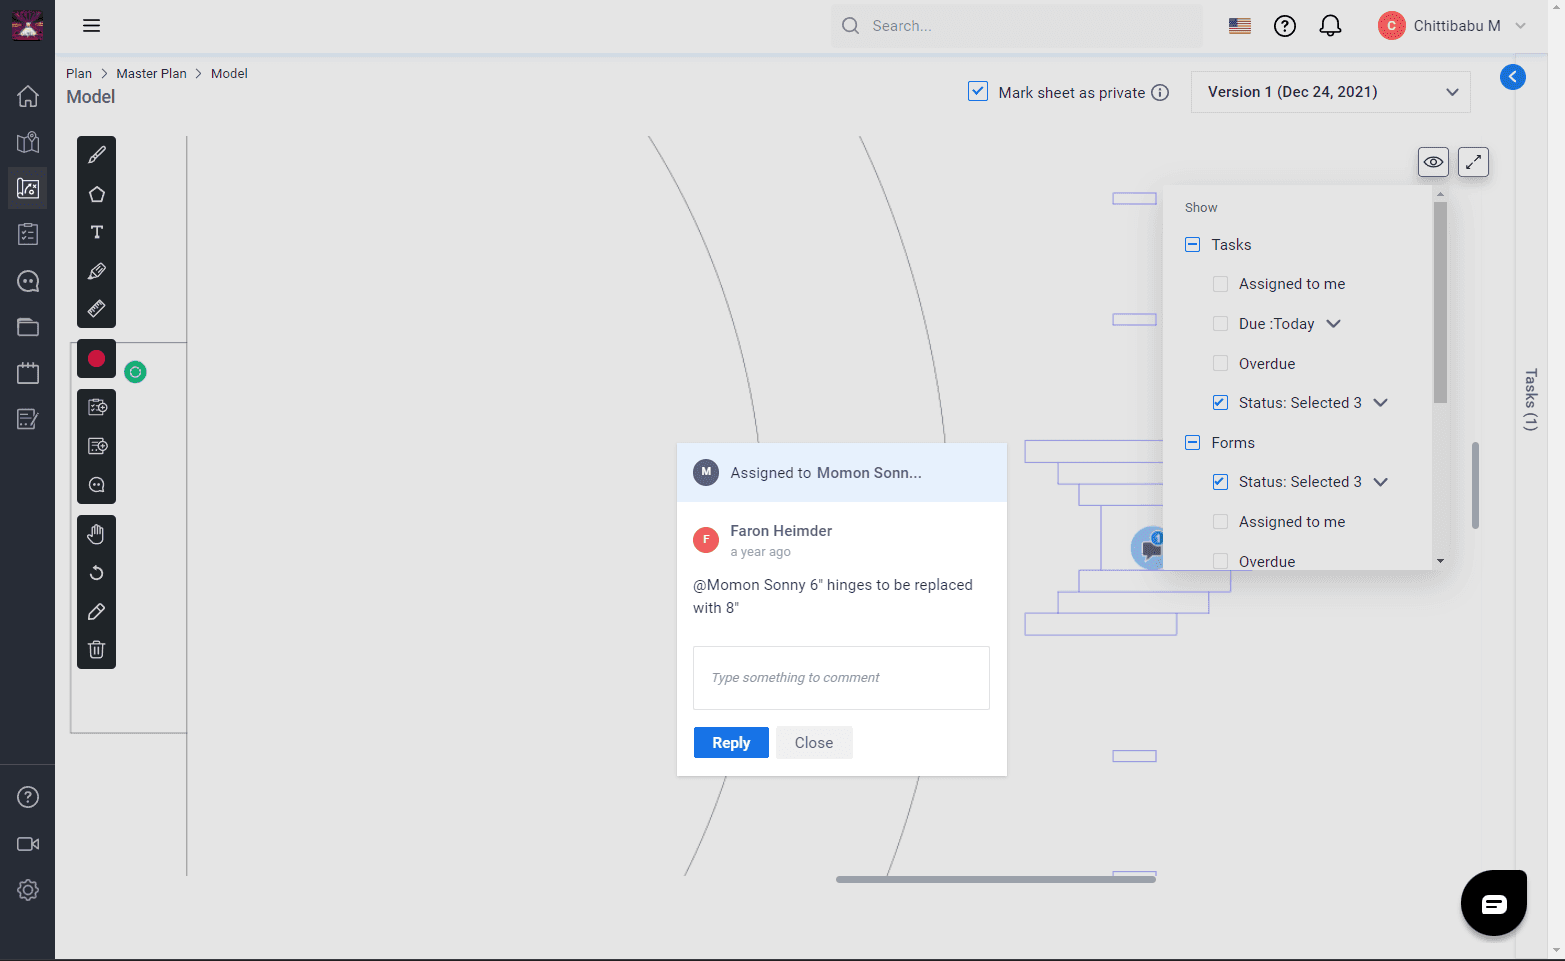The width and height of the screenshot is (1565, 961).
Task: Open help icon in left sidebar
Action: pyautogui.click(x=28, y=797)
